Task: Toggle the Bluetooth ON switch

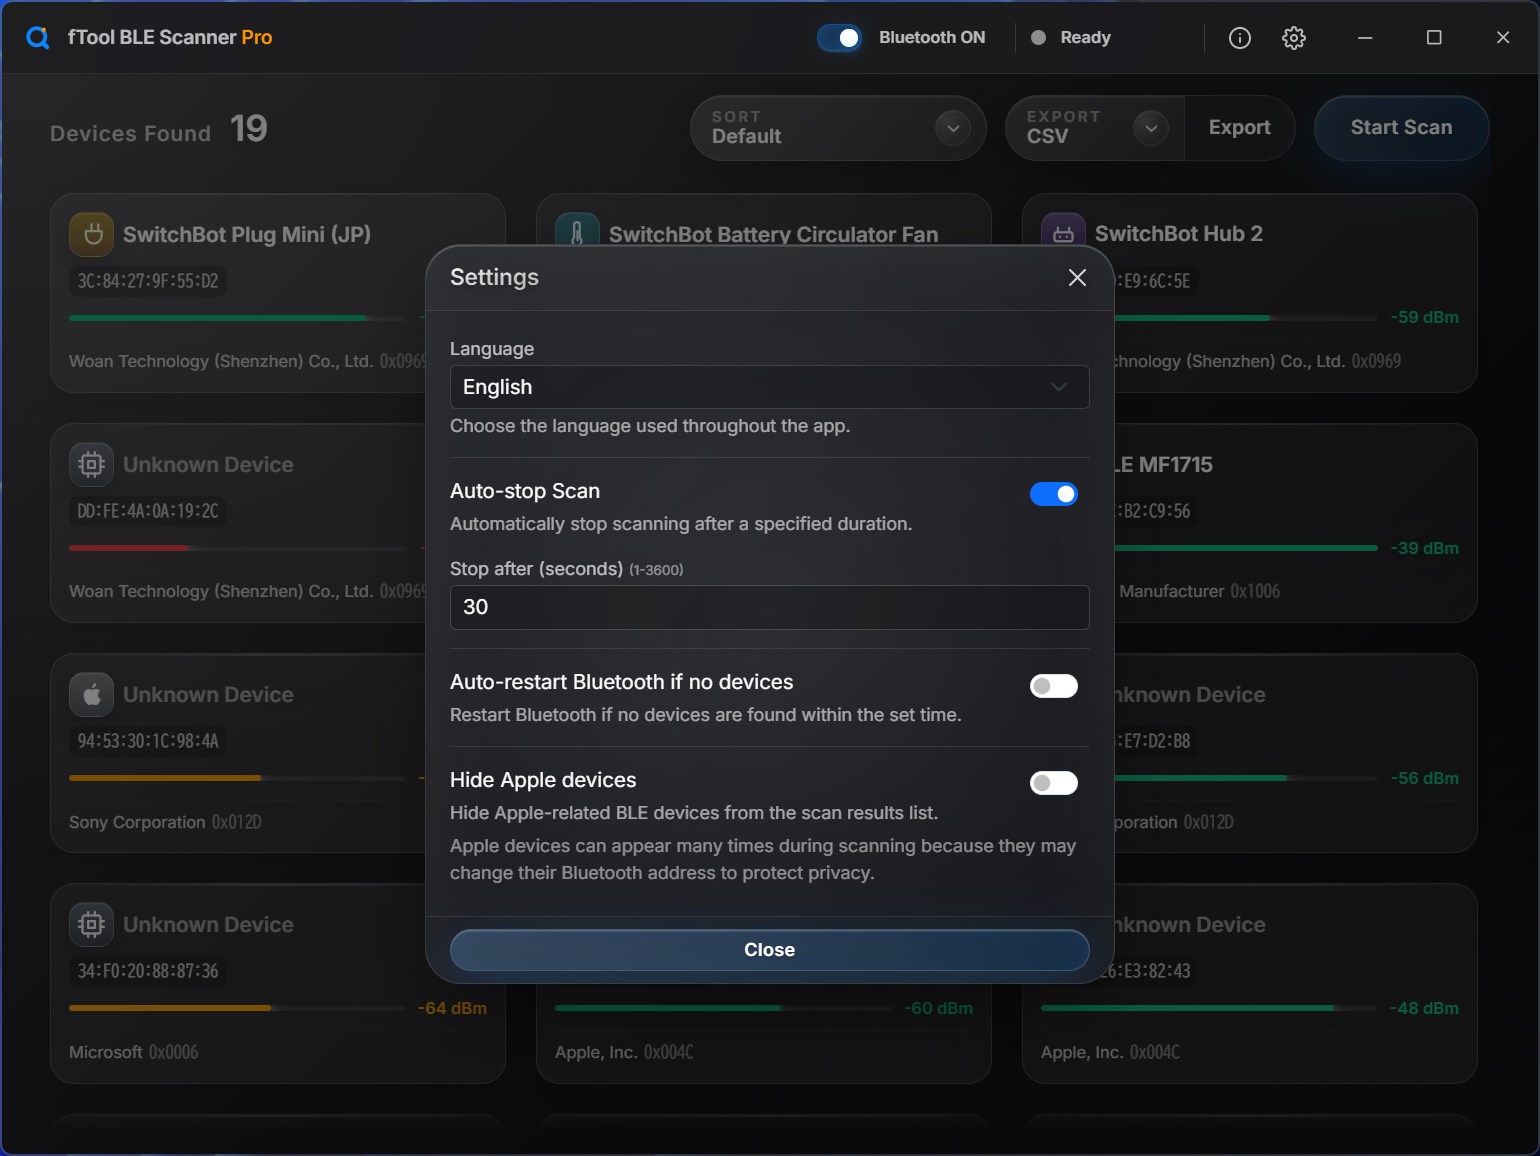Action: click(839, 38)
